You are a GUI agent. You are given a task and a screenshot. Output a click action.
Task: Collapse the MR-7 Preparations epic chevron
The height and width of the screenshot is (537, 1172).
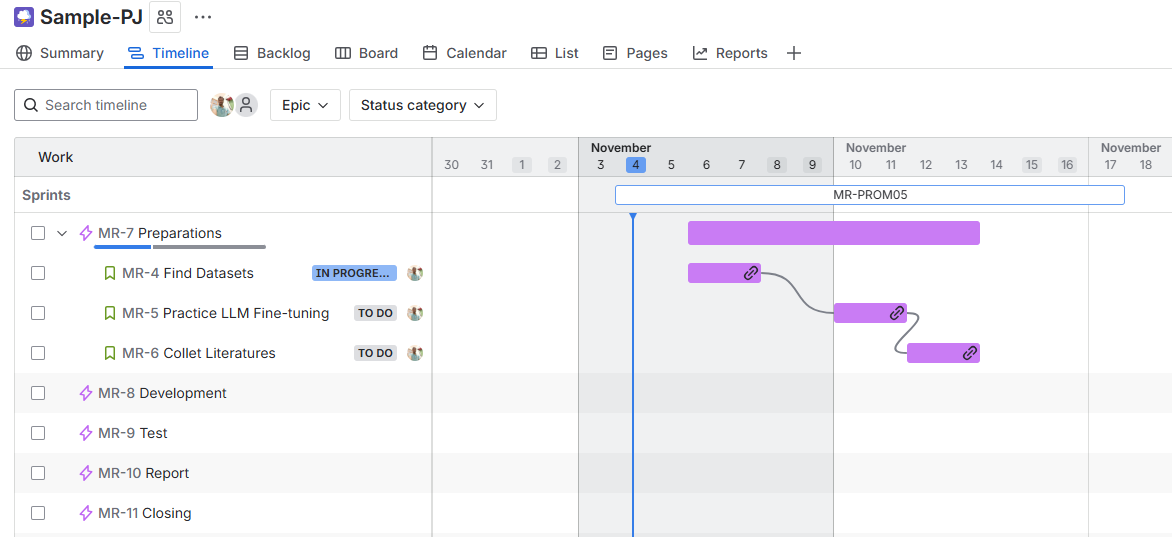click(62, 233)
